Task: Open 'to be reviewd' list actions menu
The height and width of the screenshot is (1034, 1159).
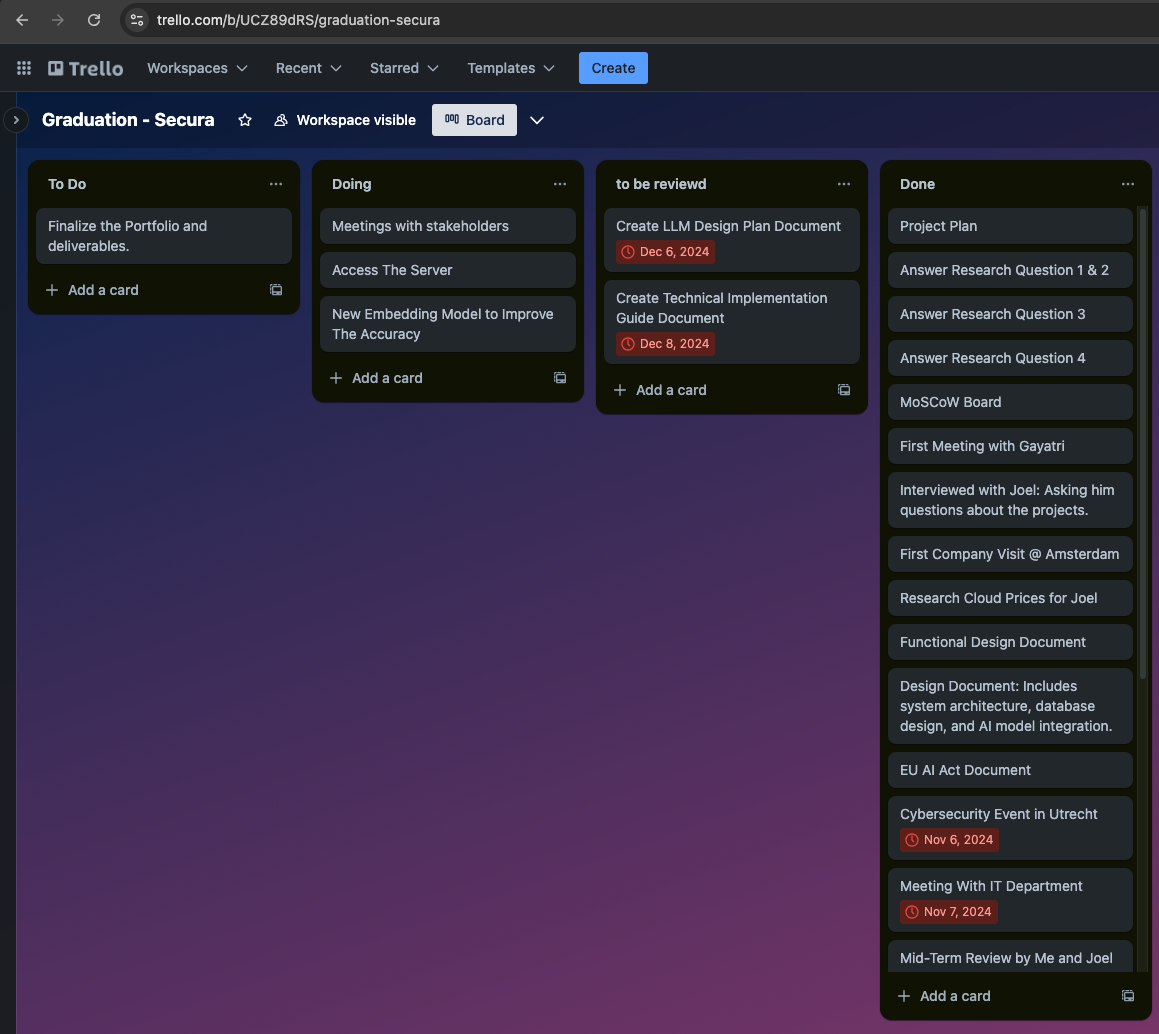Action: click(843, 184)
